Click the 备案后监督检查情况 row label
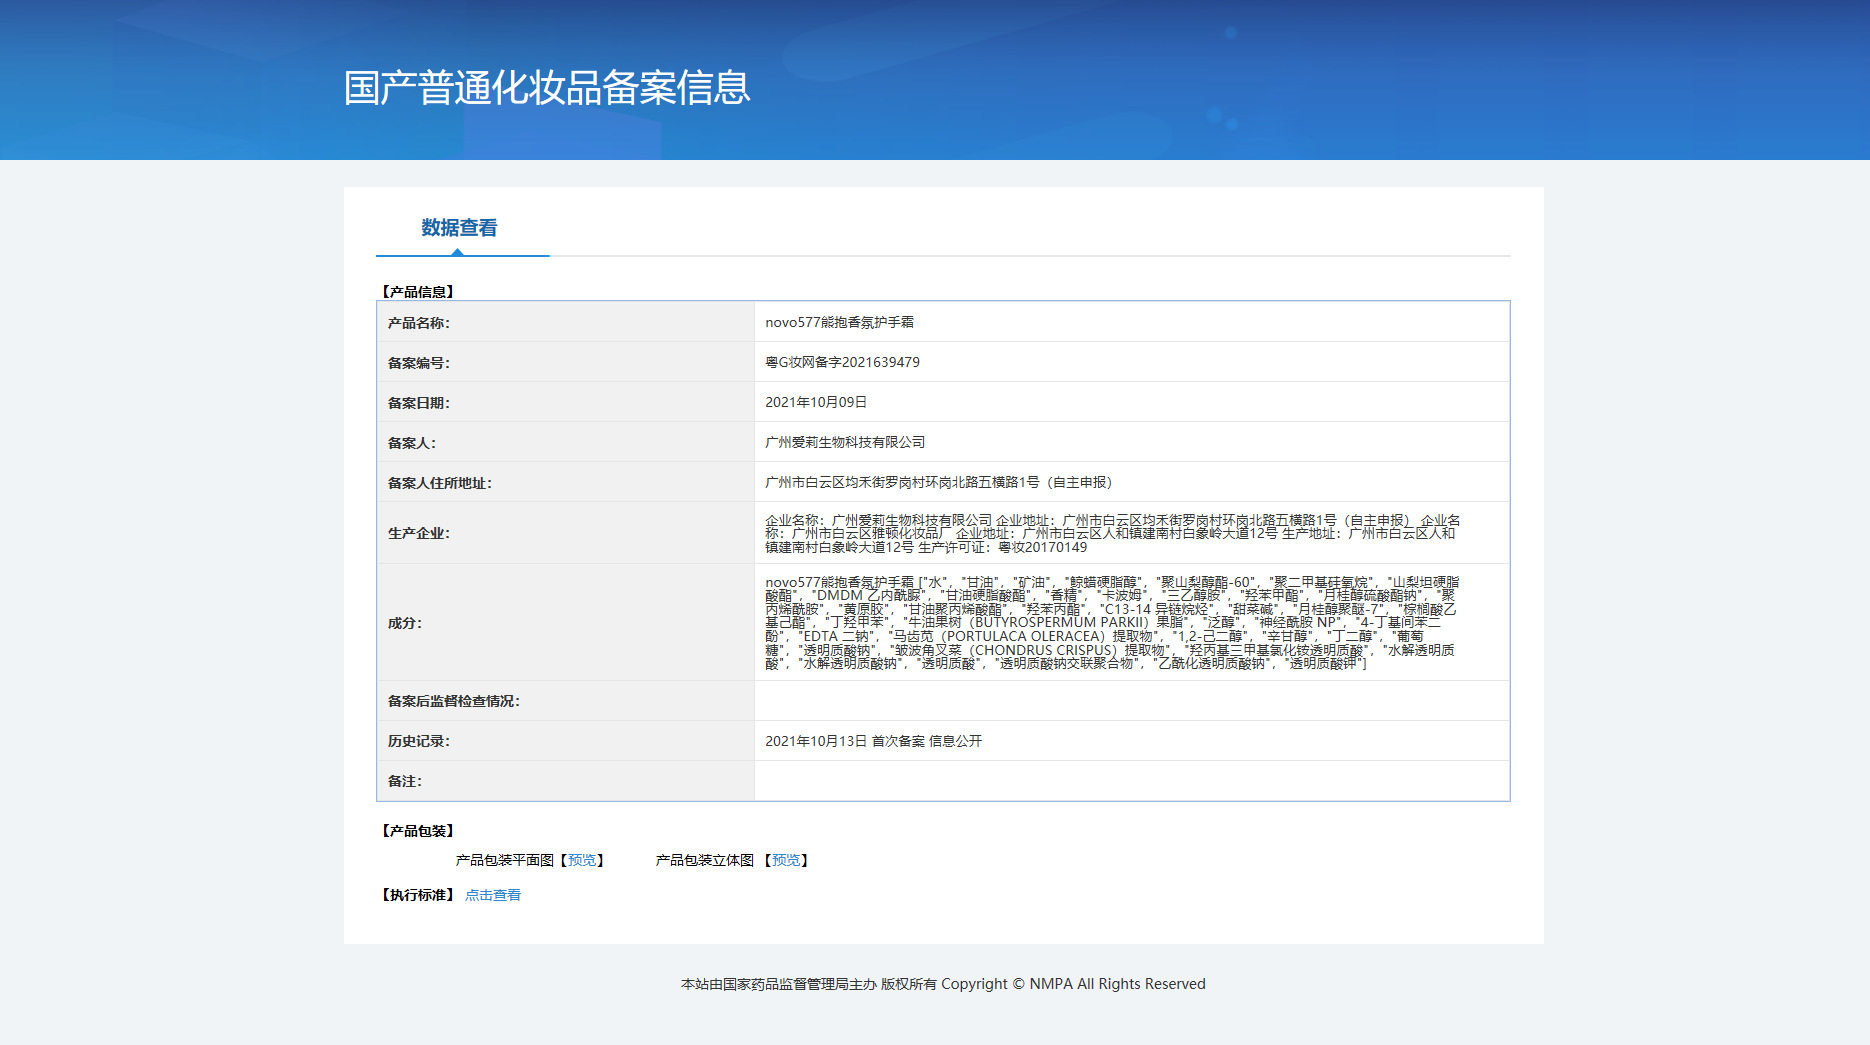Image resolution: width=1870 pixels, height=1045 pixels. coord(454,701)
